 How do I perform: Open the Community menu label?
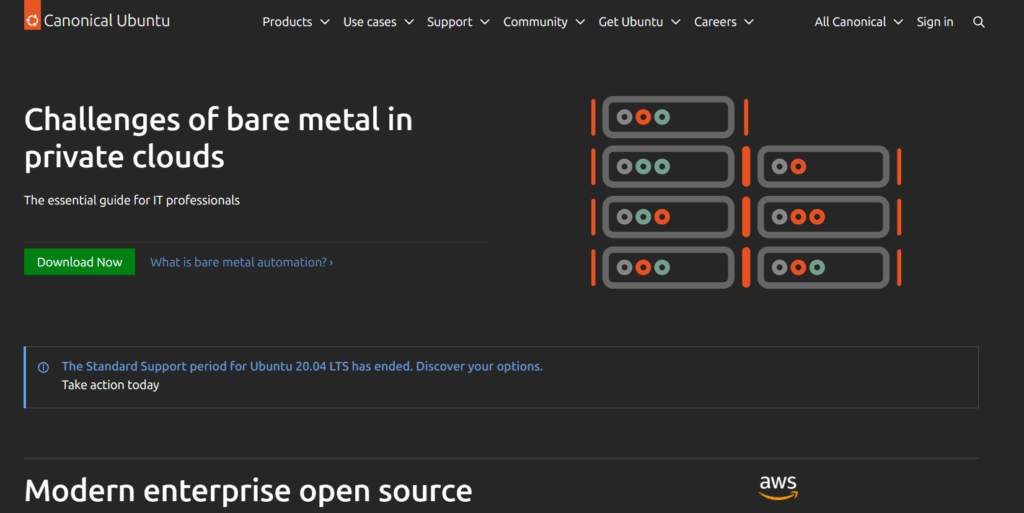pyautogui.click(x=535, y=22)
